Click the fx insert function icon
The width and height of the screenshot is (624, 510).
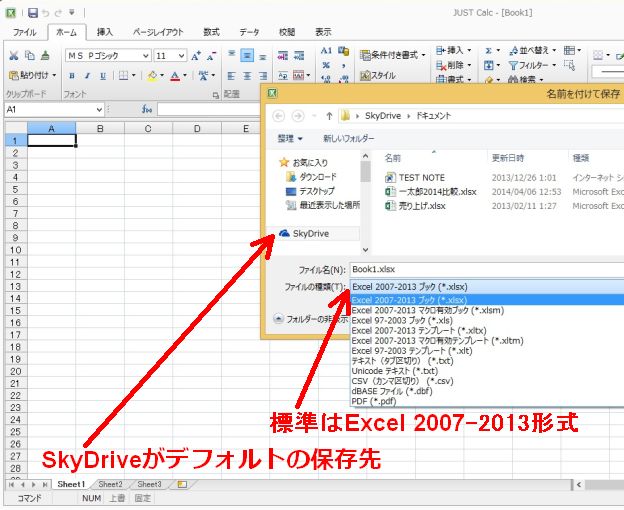coord(147,109)
